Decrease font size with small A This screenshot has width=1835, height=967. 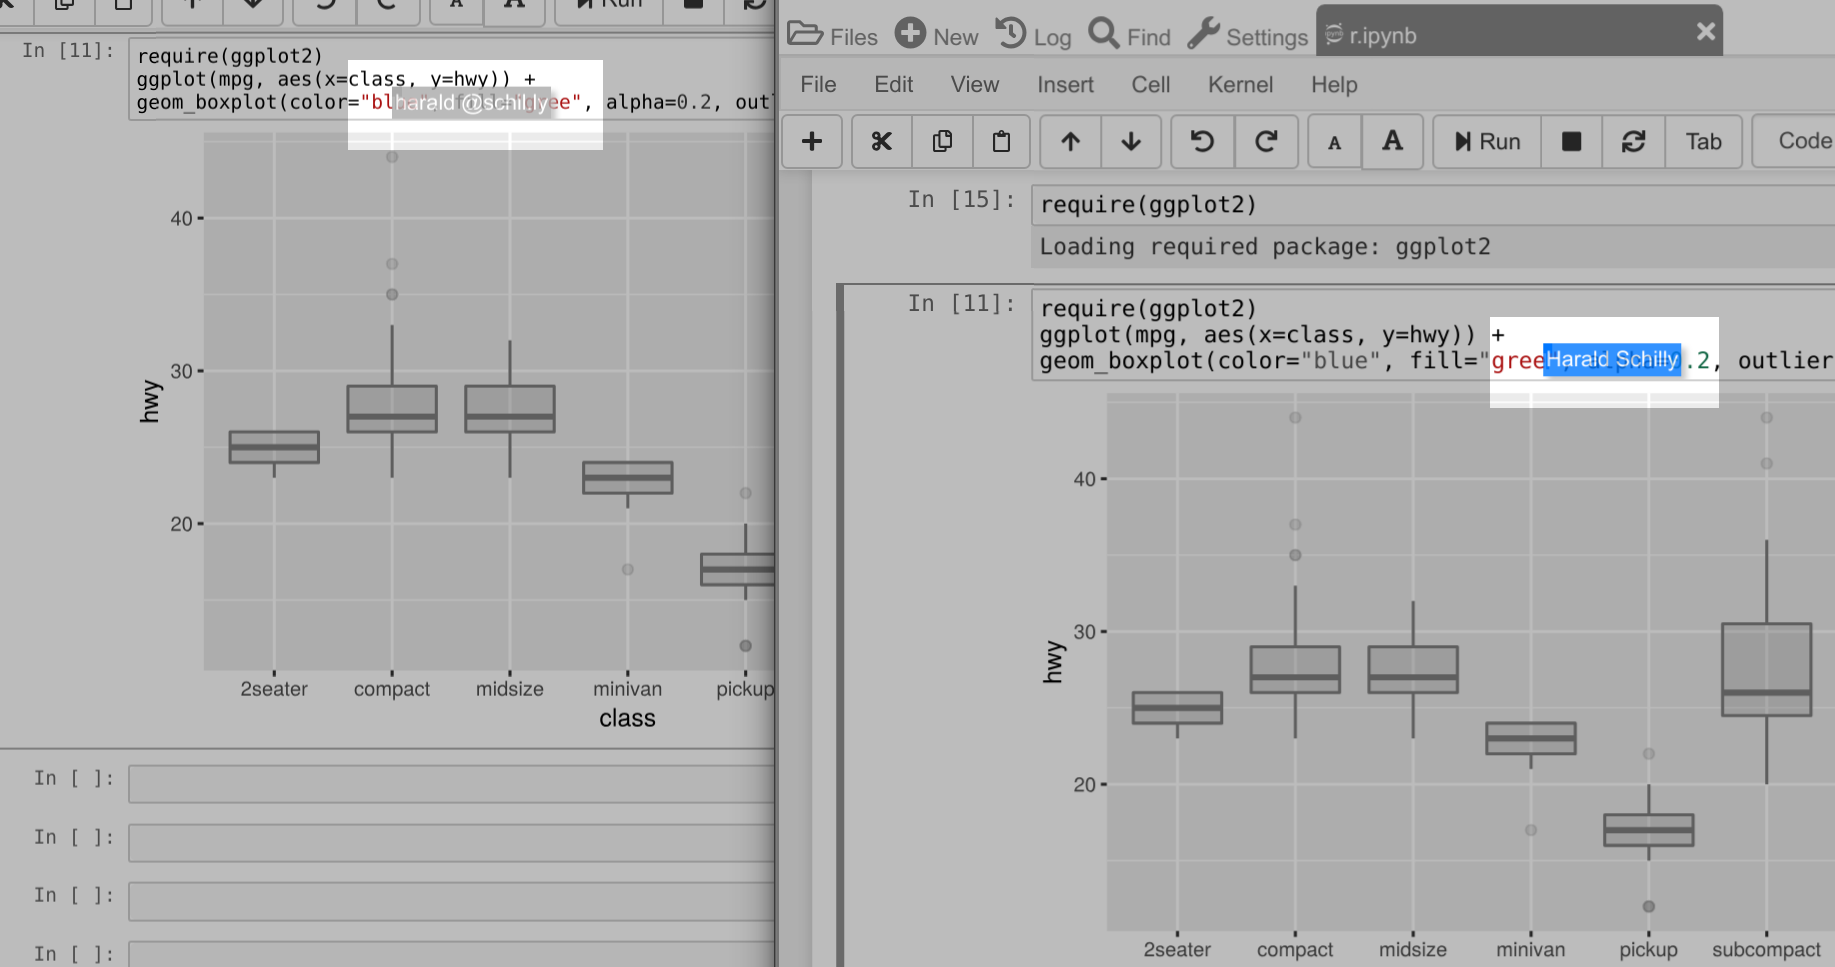1334,143
